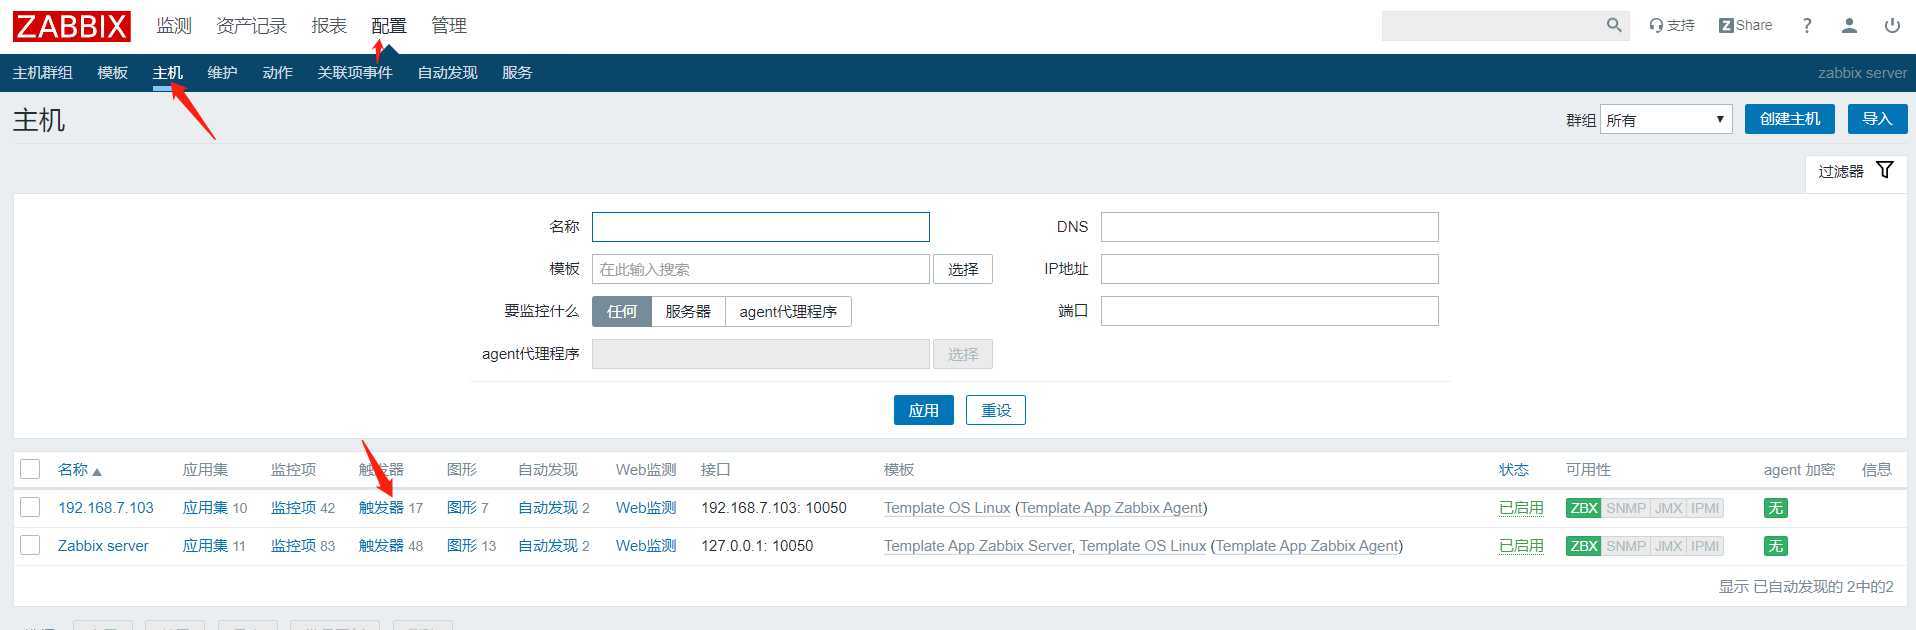Image resolution: width=1916 pixels, height=630 pixels.
Task: Click the 导入 button
Action: [x=1877, y=118]
